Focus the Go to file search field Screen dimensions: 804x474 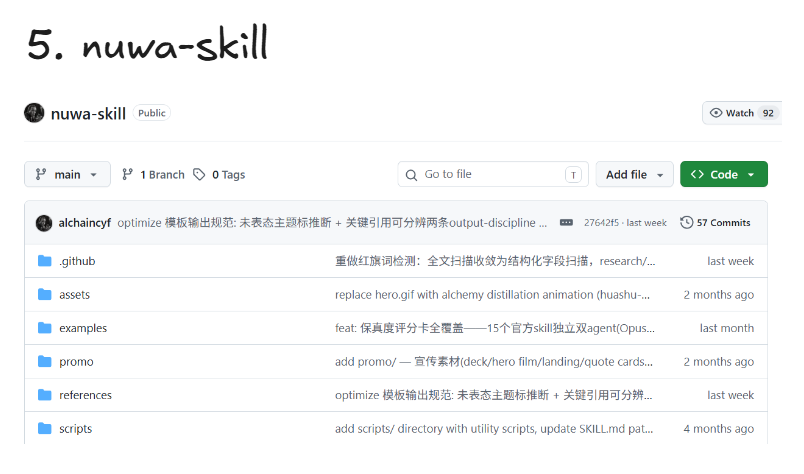coord(493,174)
